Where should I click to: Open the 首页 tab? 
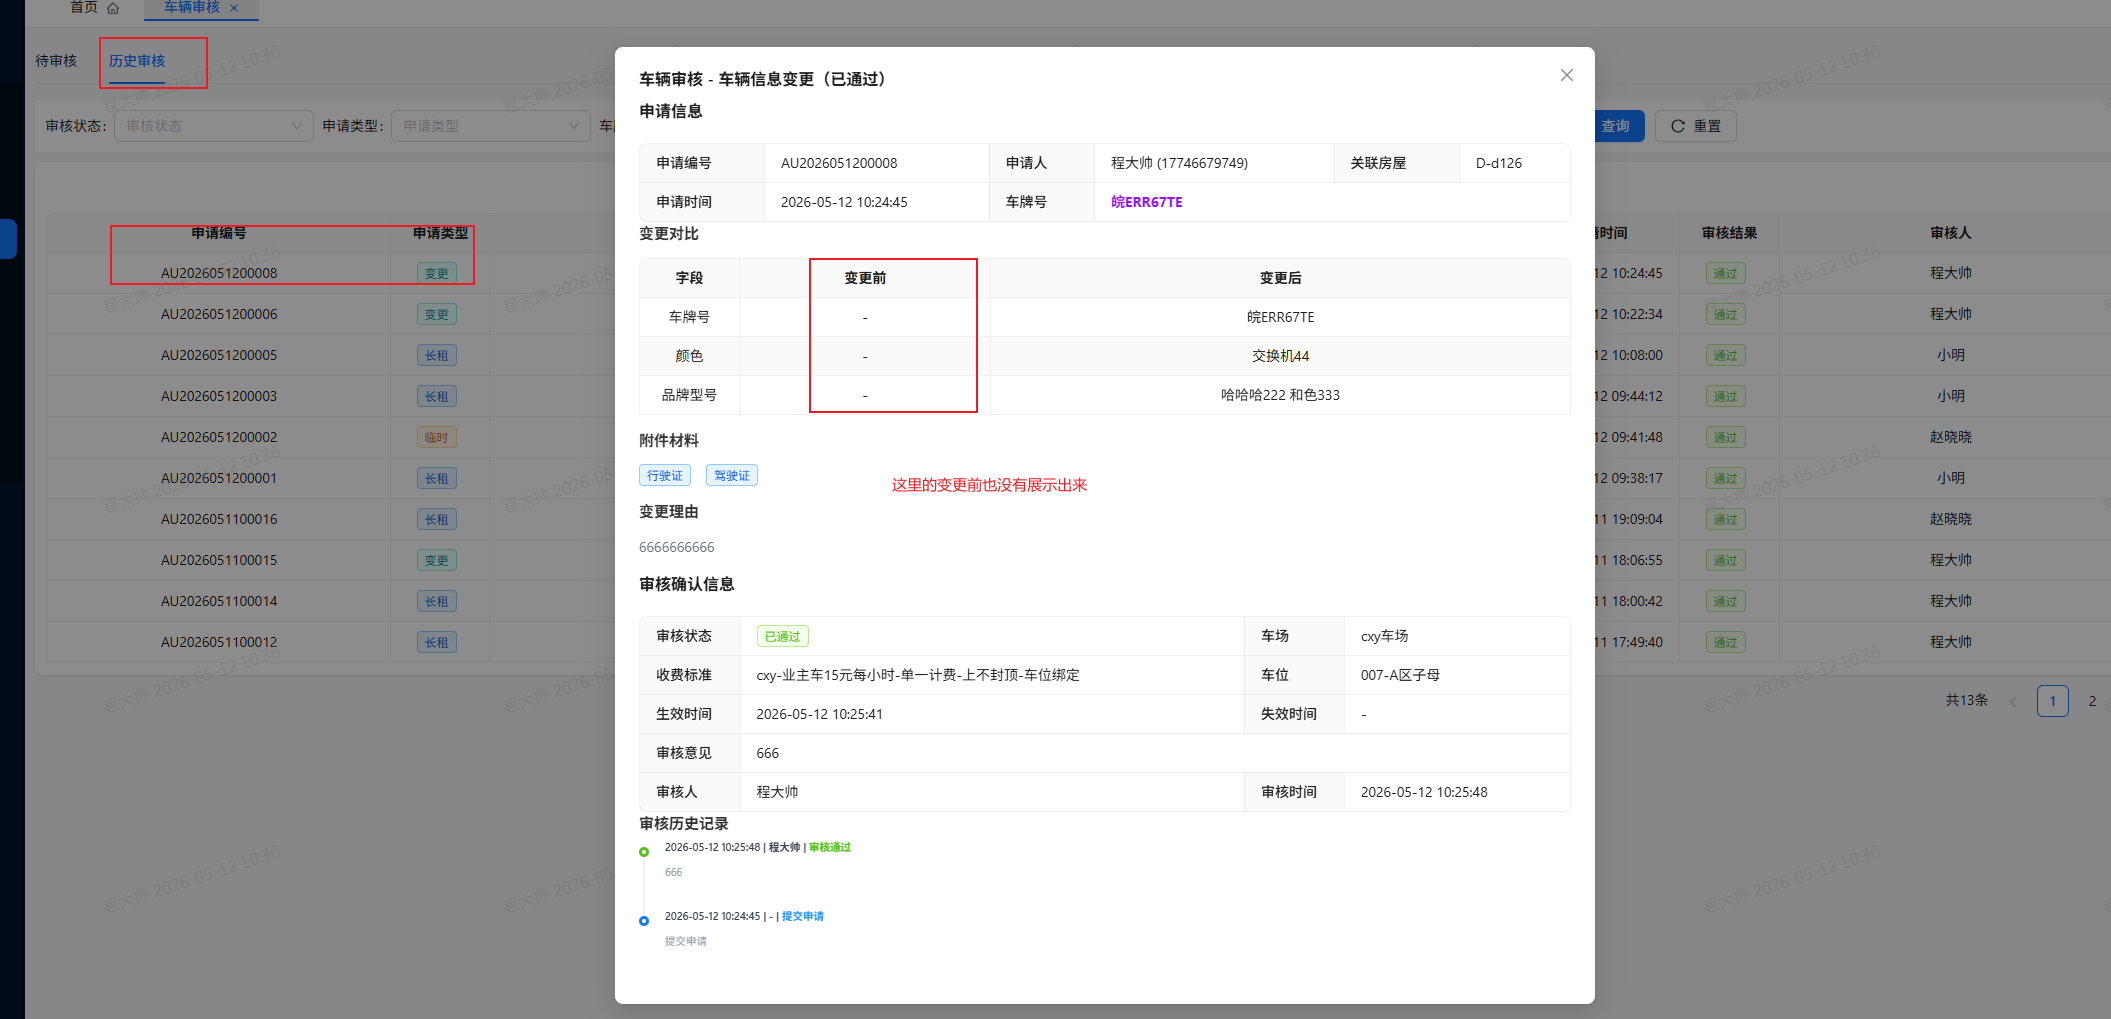pos(84,8)
